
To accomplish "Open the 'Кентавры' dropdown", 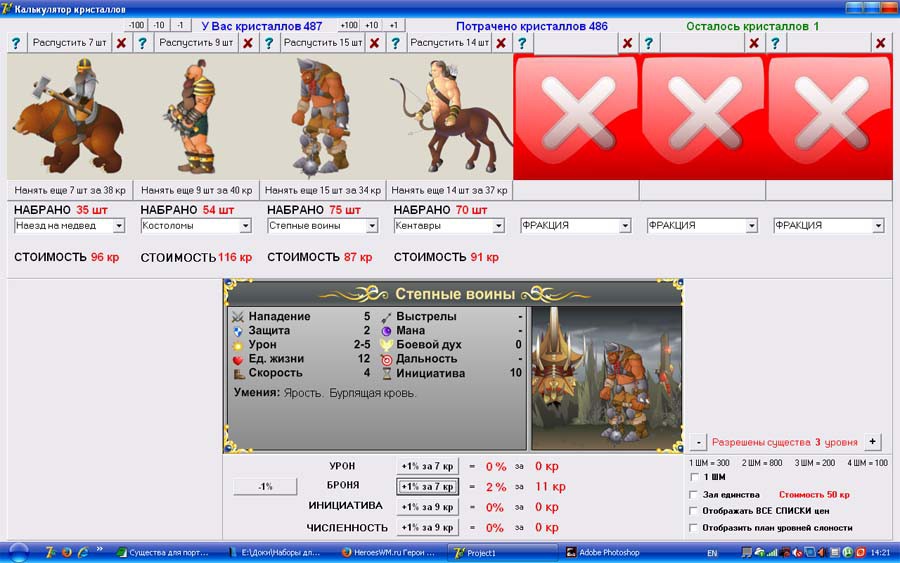I will [x=498, y=226].
